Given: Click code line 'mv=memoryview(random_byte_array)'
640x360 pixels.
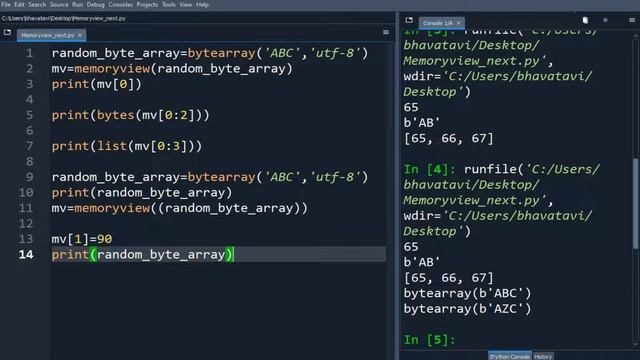Looking at the screenshot, I should point(172,69).
